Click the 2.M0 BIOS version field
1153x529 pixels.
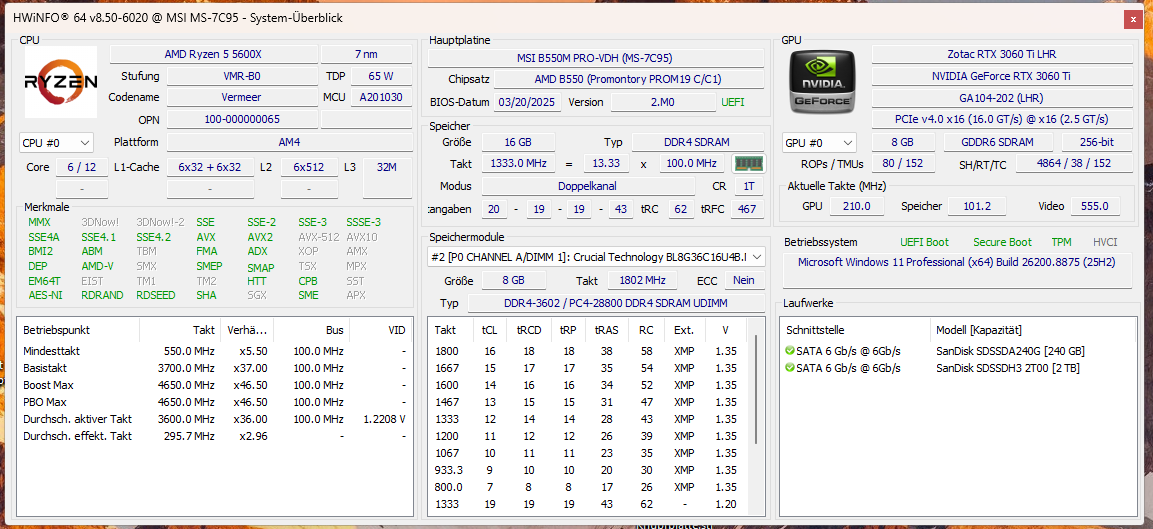point(663,102)
